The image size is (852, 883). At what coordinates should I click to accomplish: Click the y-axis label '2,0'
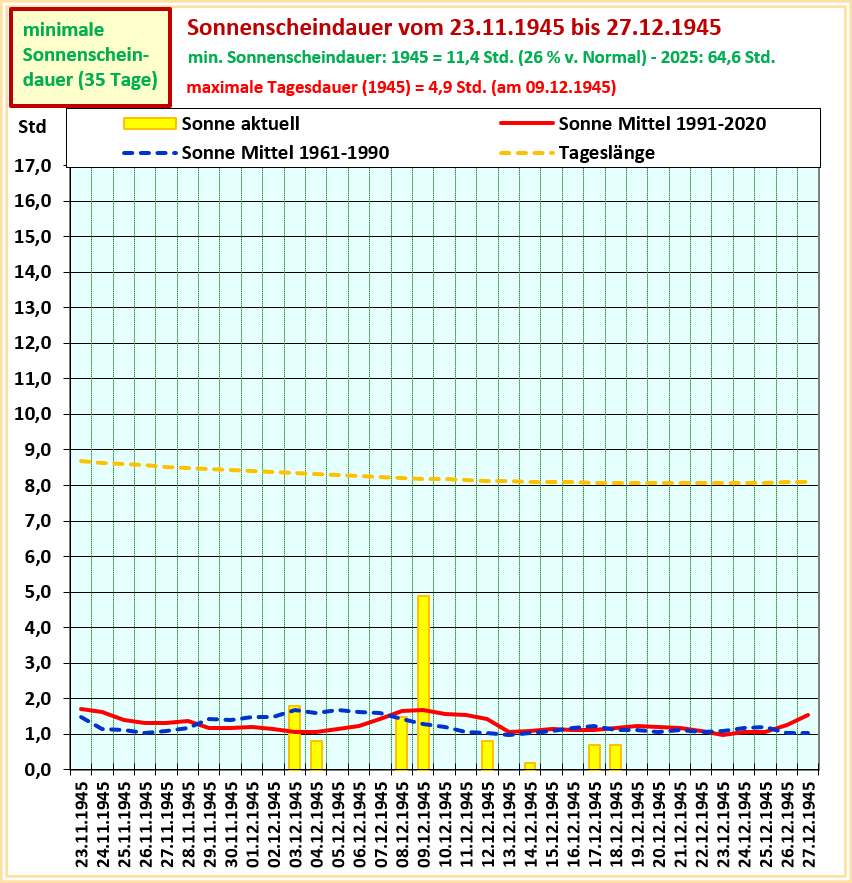tap(38, 698)
